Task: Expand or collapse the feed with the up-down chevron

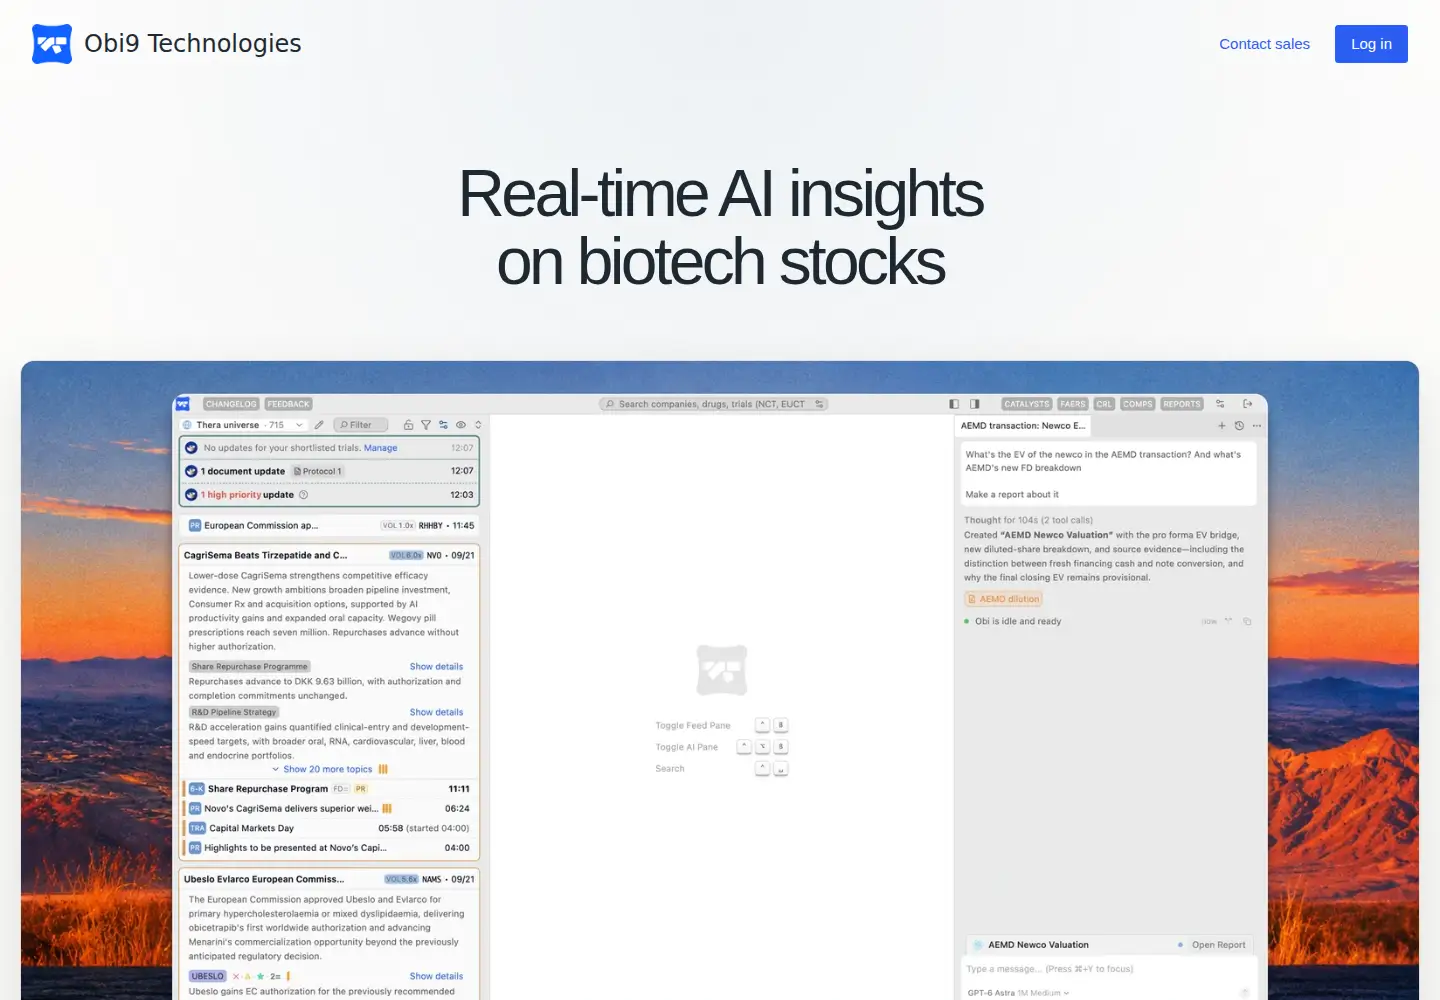Action: pyautogui.click(x=478, y=425)
